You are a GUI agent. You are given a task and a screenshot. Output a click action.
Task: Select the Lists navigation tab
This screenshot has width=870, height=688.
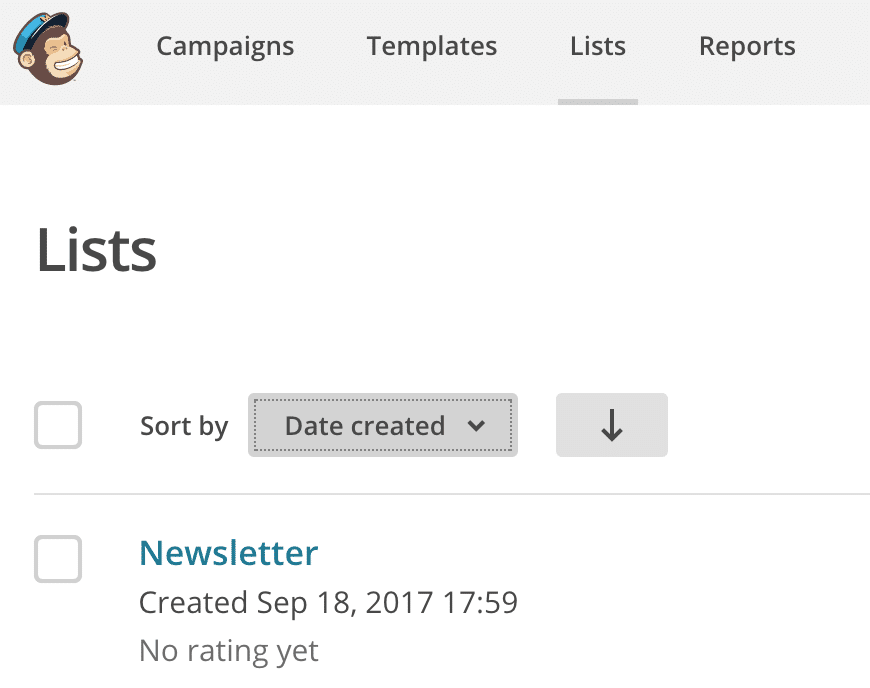click(598, 46)
